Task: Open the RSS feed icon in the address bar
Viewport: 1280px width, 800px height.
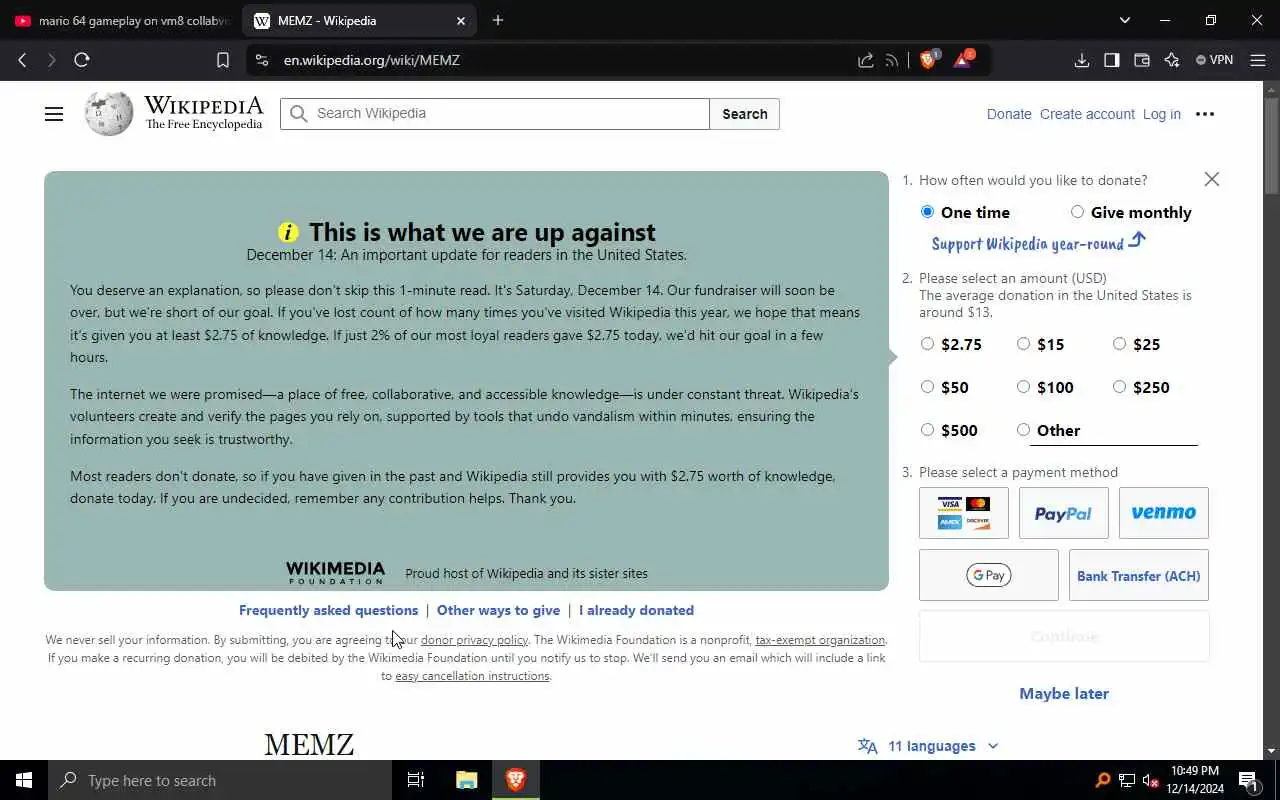Action: pyautogui.click(x=892, y=60)
